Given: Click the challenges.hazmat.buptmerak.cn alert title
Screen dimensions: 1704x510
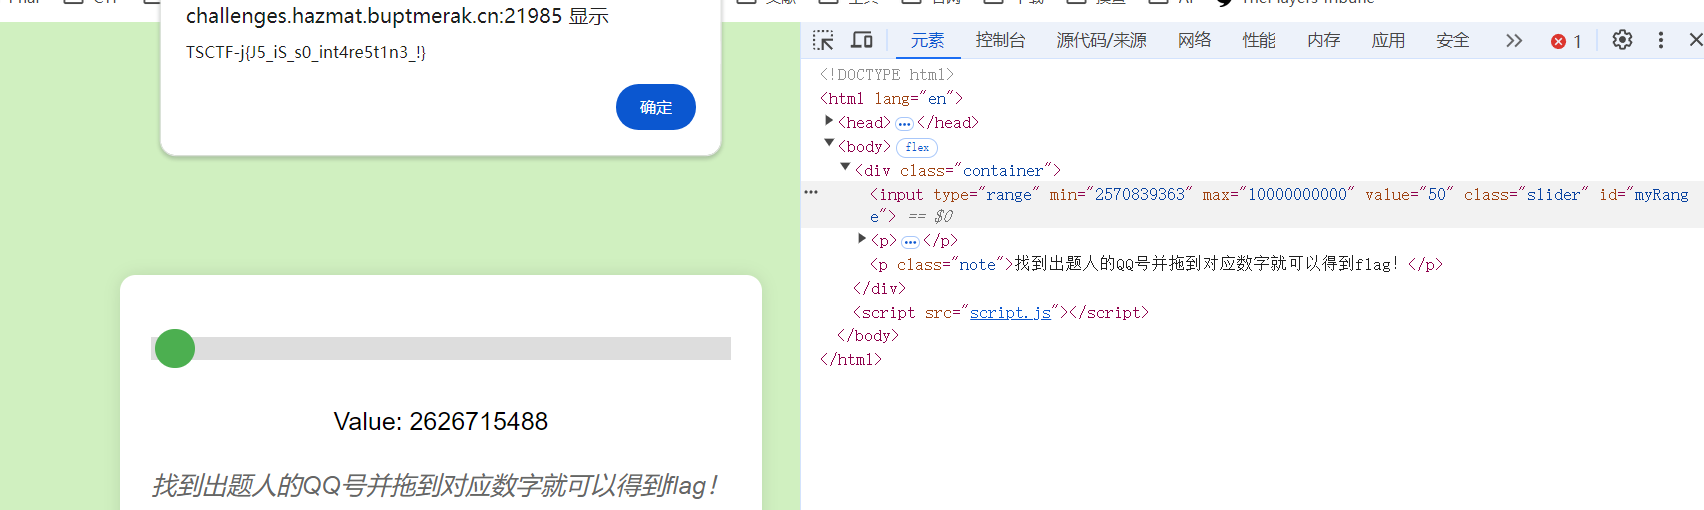Looking at the screenshot, I should (397, 16).
